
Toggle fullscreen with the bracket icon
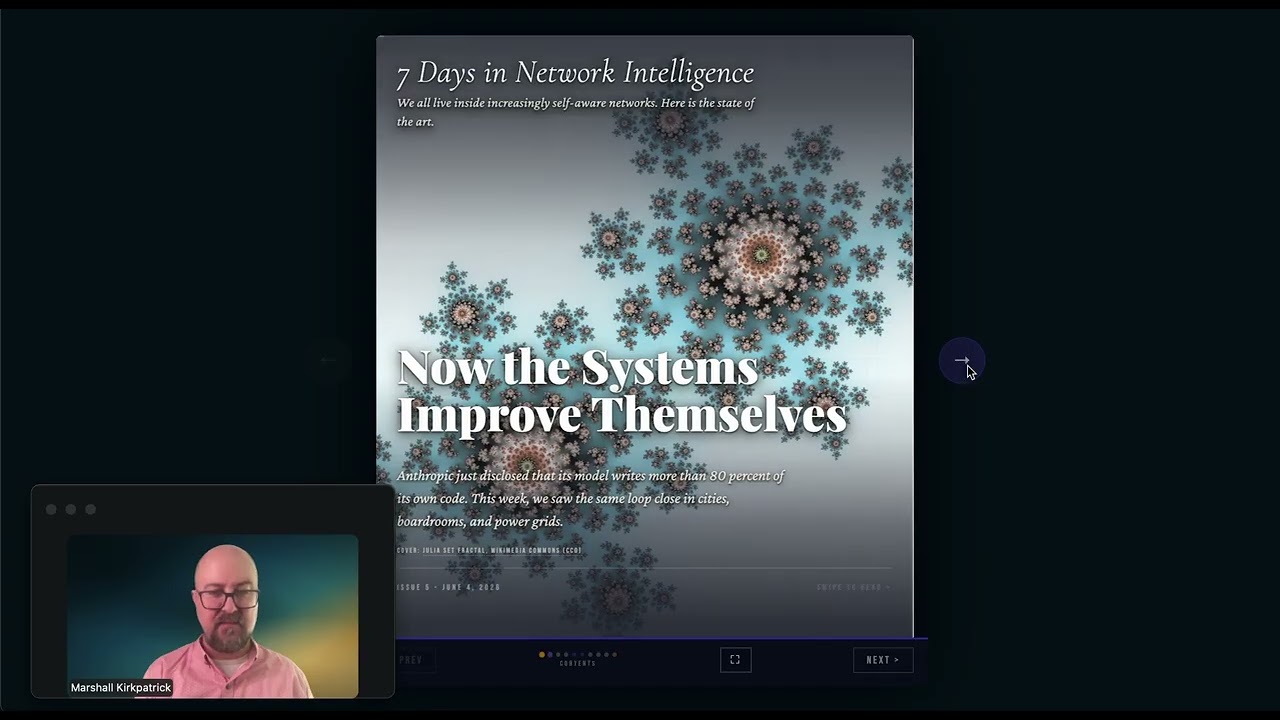[735, 660]
